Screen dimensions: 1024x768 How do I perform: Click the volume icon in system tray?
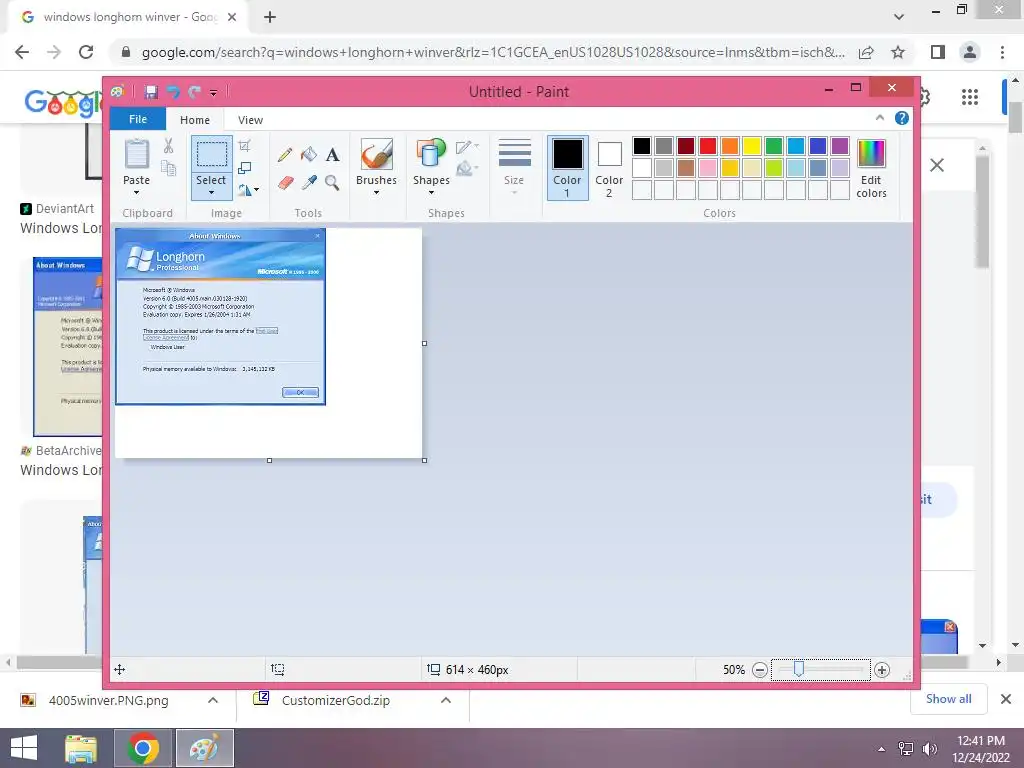click(x=930, y=749)
